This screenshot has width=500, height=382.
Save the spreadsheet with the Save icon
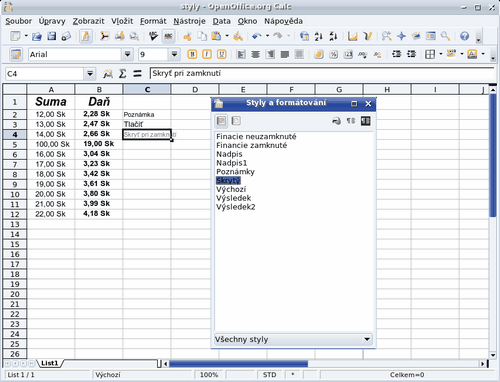(51, 36)
